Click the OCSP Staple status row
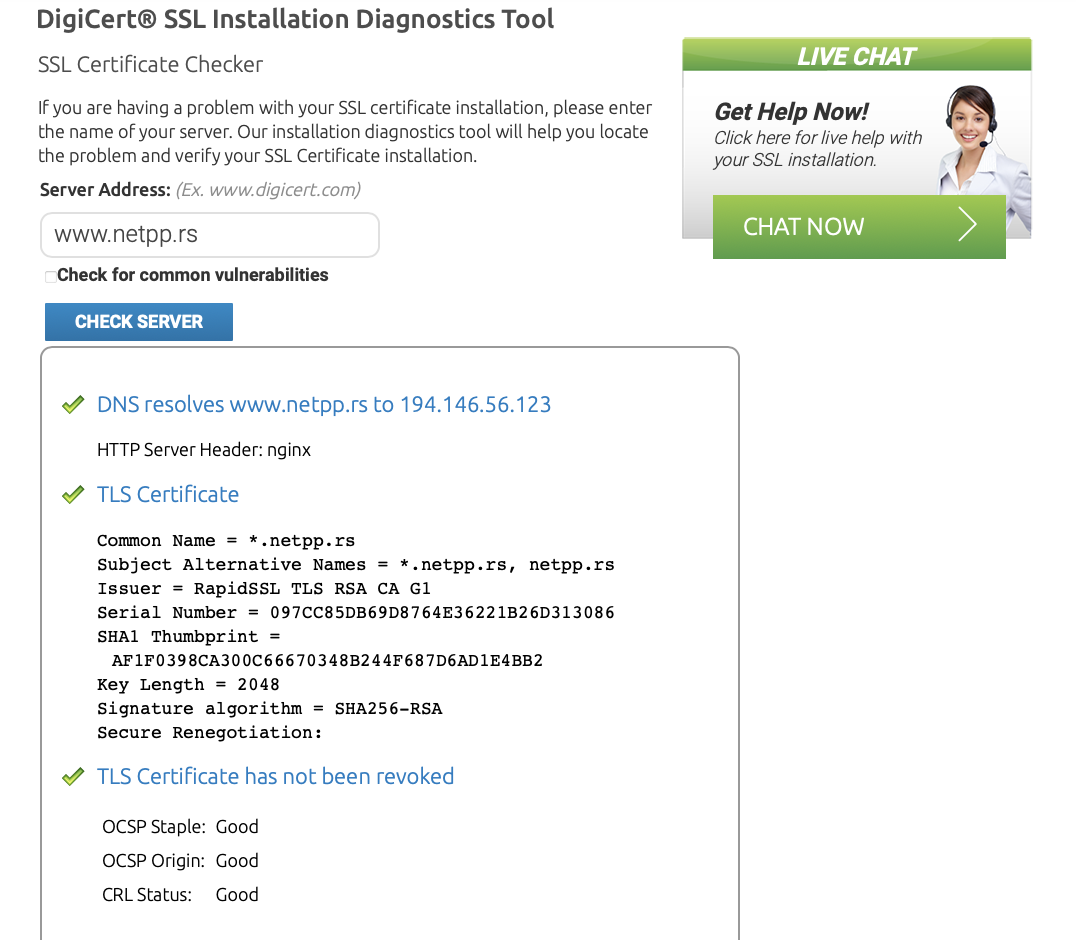The image size is (1076, 940). click(x=180, y=827)
